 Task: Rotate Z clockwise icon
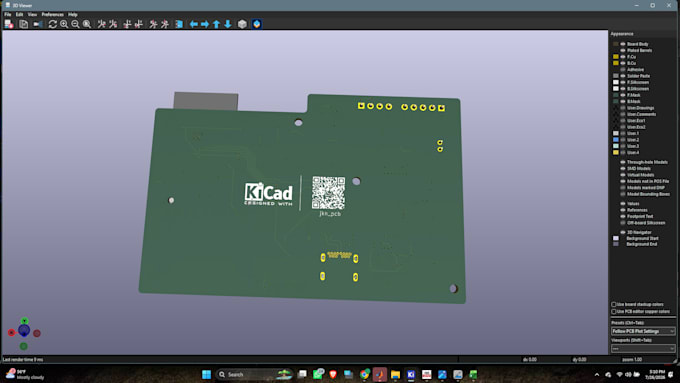[x=153, y=24]
